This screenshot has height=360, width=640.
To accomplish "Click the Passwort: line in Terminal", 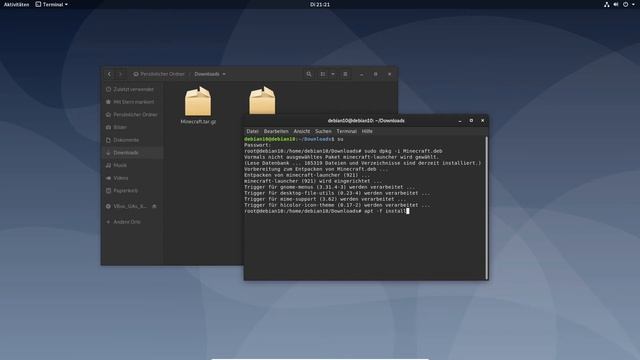I will pyautogui.click(x=258, y=145).
